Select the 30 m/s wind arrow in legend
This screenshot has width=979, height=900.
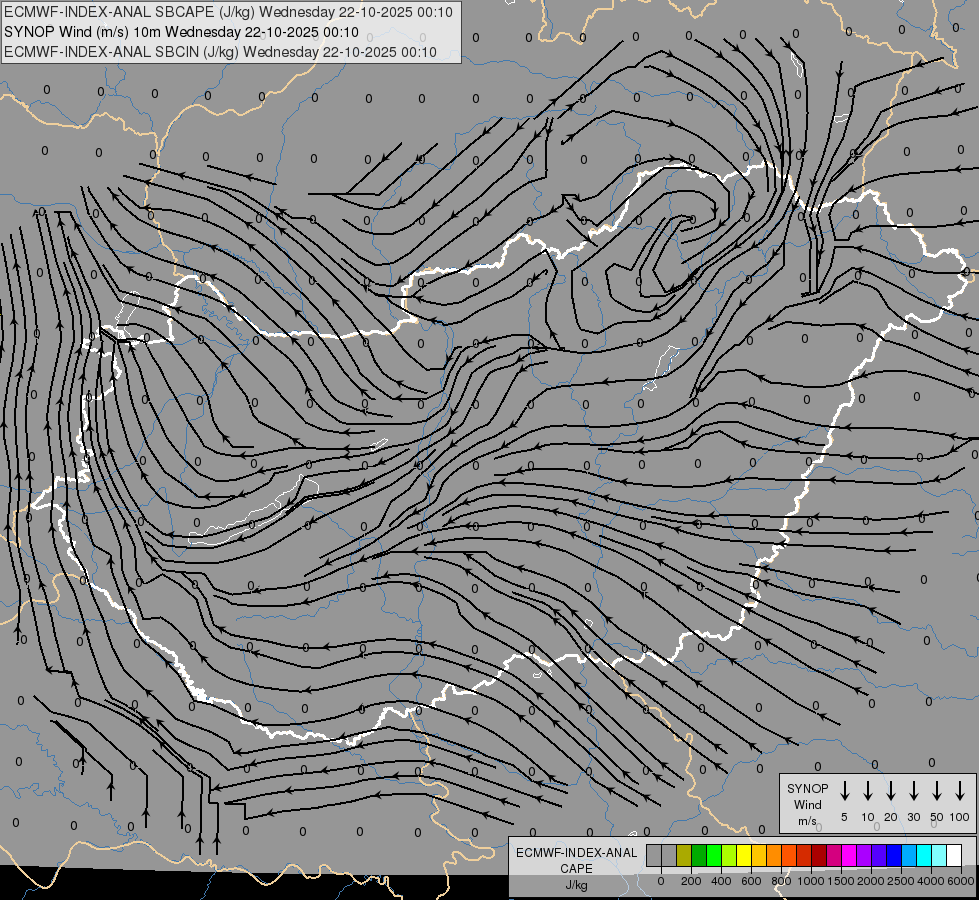(x=913, y=791)
